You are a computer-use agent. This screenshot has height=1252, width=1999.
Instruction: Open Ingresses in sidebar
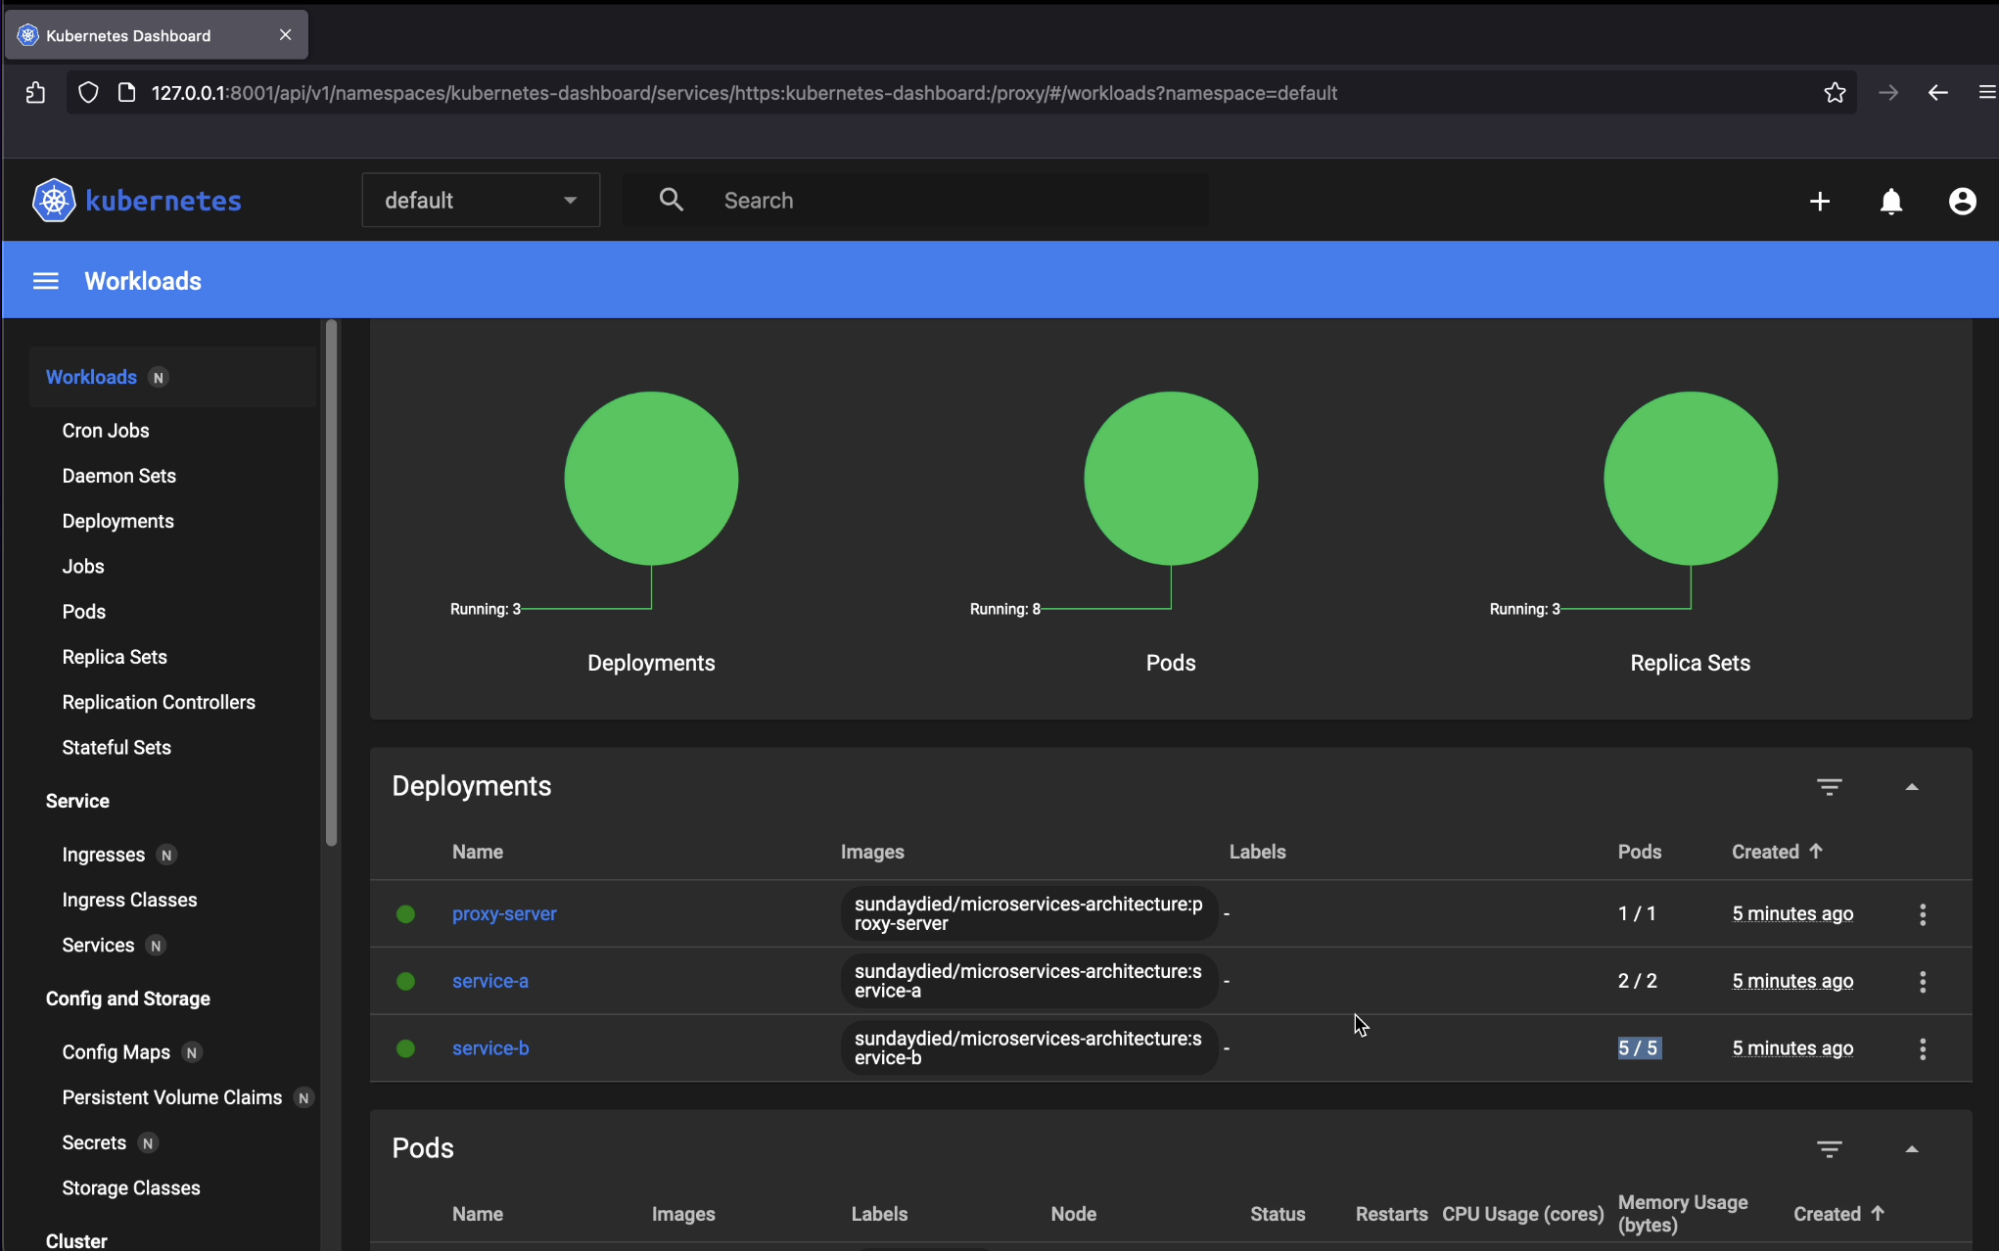(103, 855)
